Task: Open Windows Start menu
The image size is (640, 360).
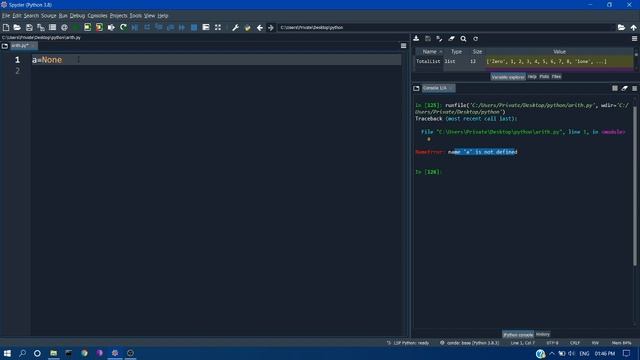Action: pos(7,353)
